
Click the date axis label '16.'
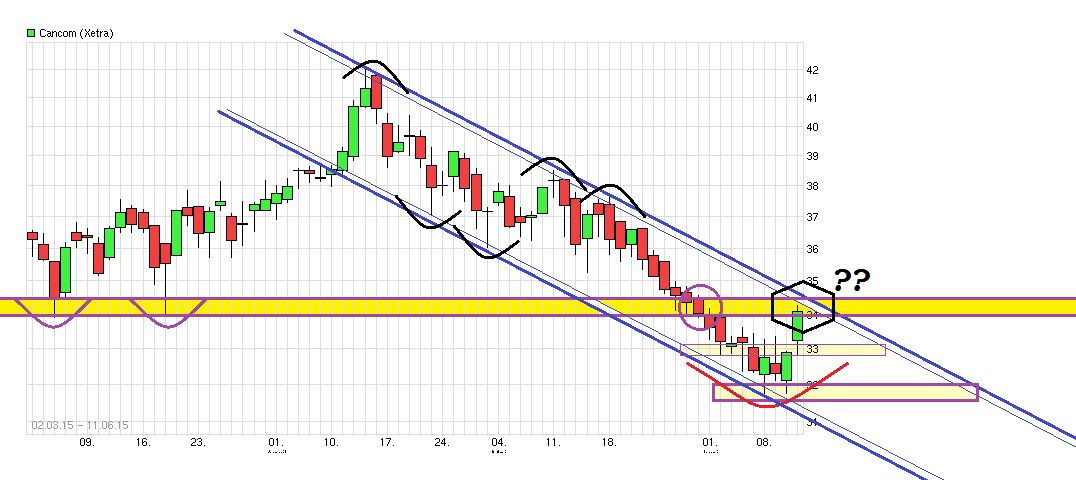143,442
